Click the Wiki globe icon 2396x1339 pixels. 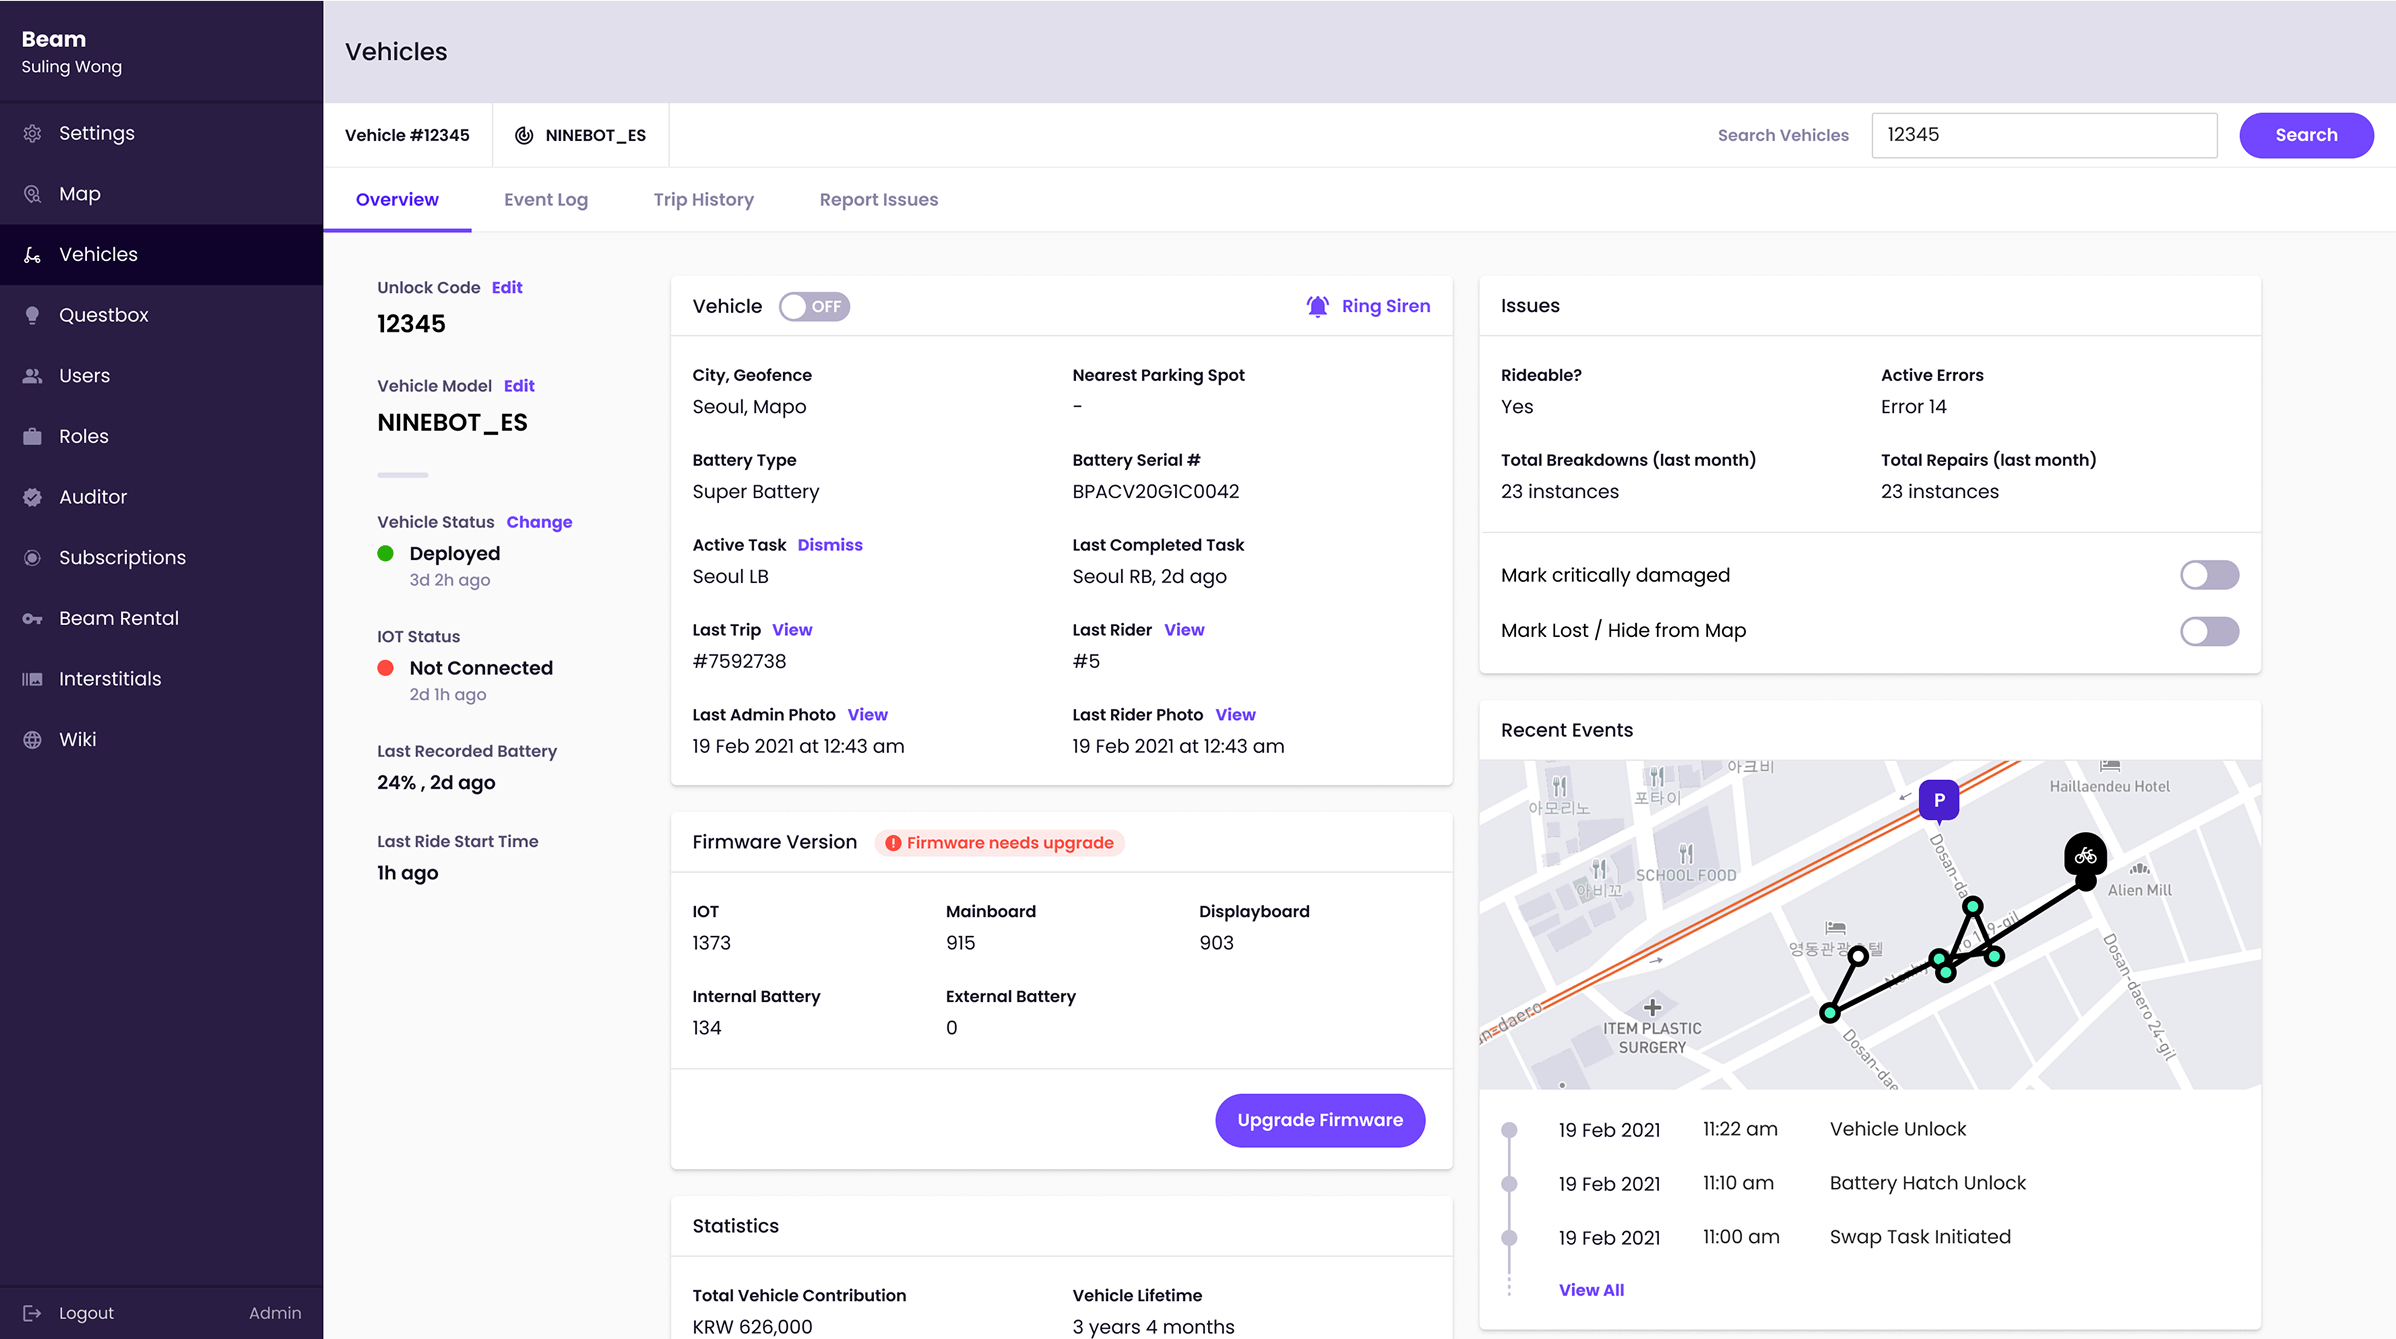pos(32,740)
